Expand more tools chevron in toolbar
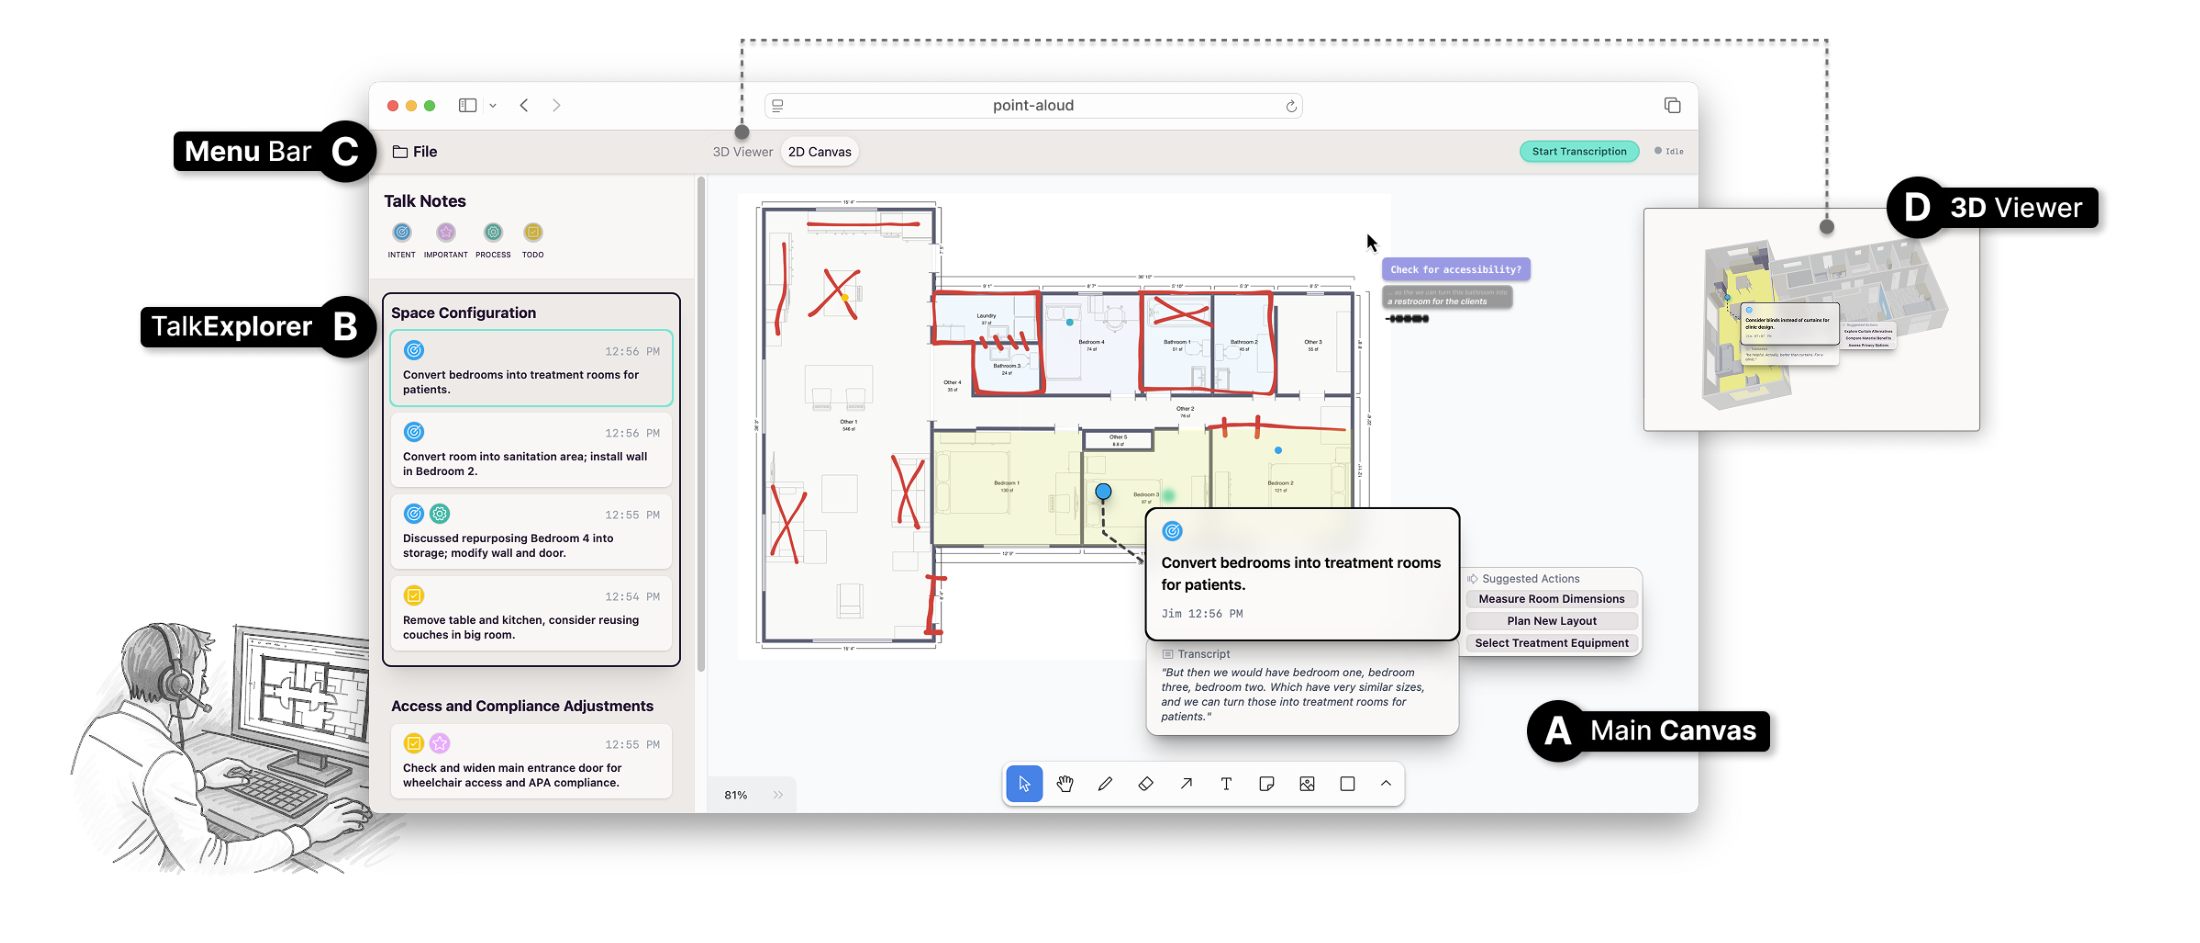 tap(1386, 784)
